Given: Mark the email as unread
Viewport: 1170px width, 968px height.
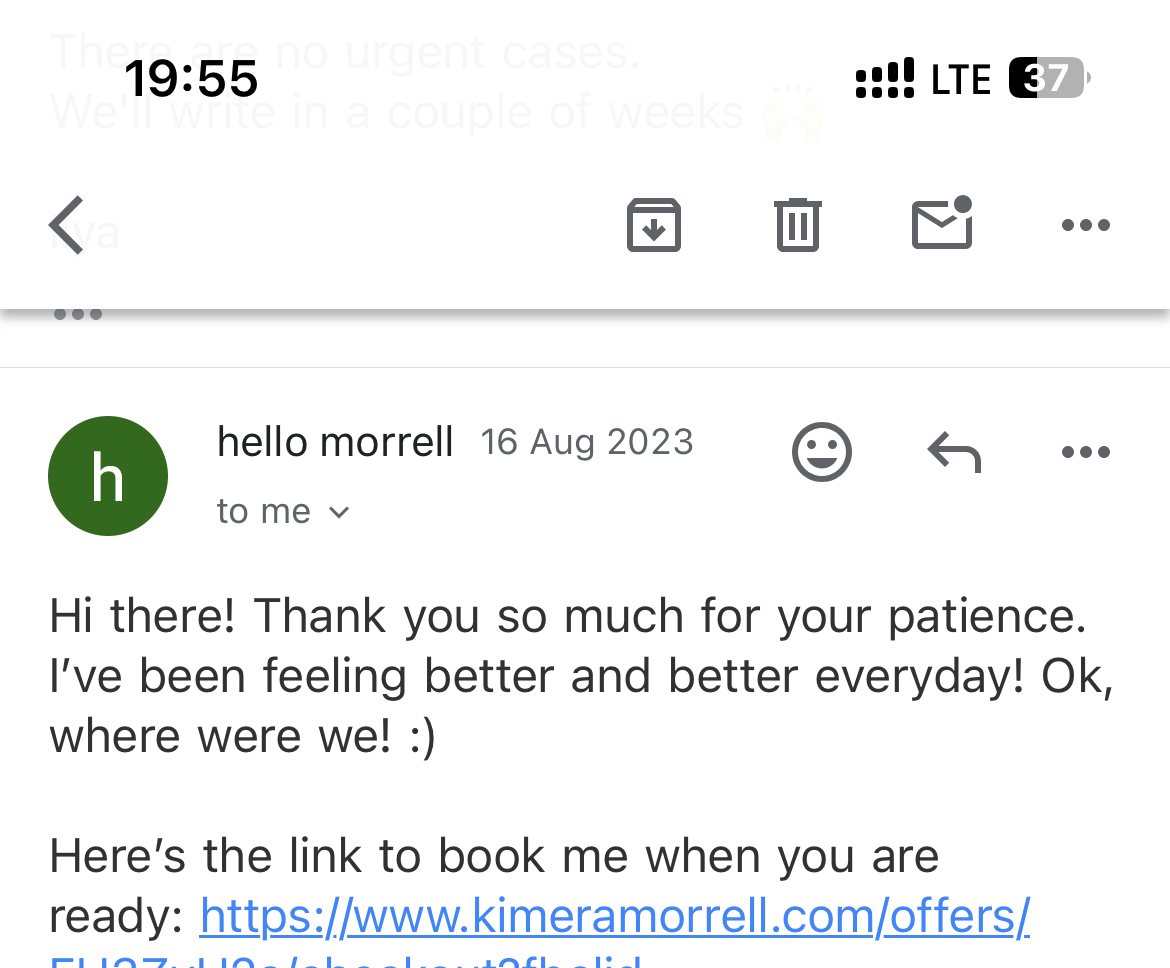Looking at the screenshot, I should coord(942,223).
